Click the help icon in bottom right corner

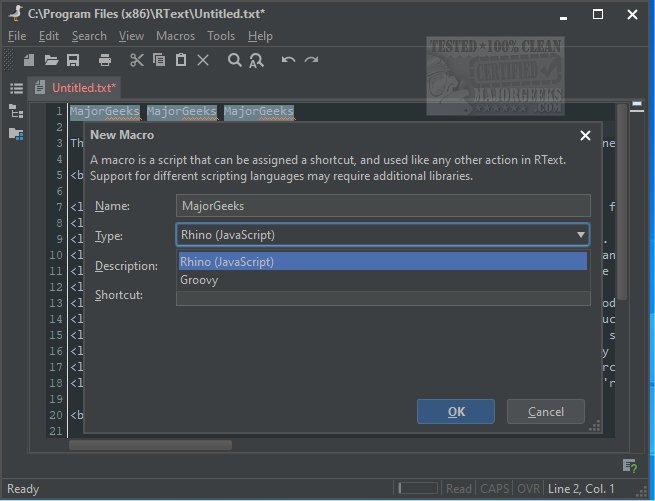point(630,465)
